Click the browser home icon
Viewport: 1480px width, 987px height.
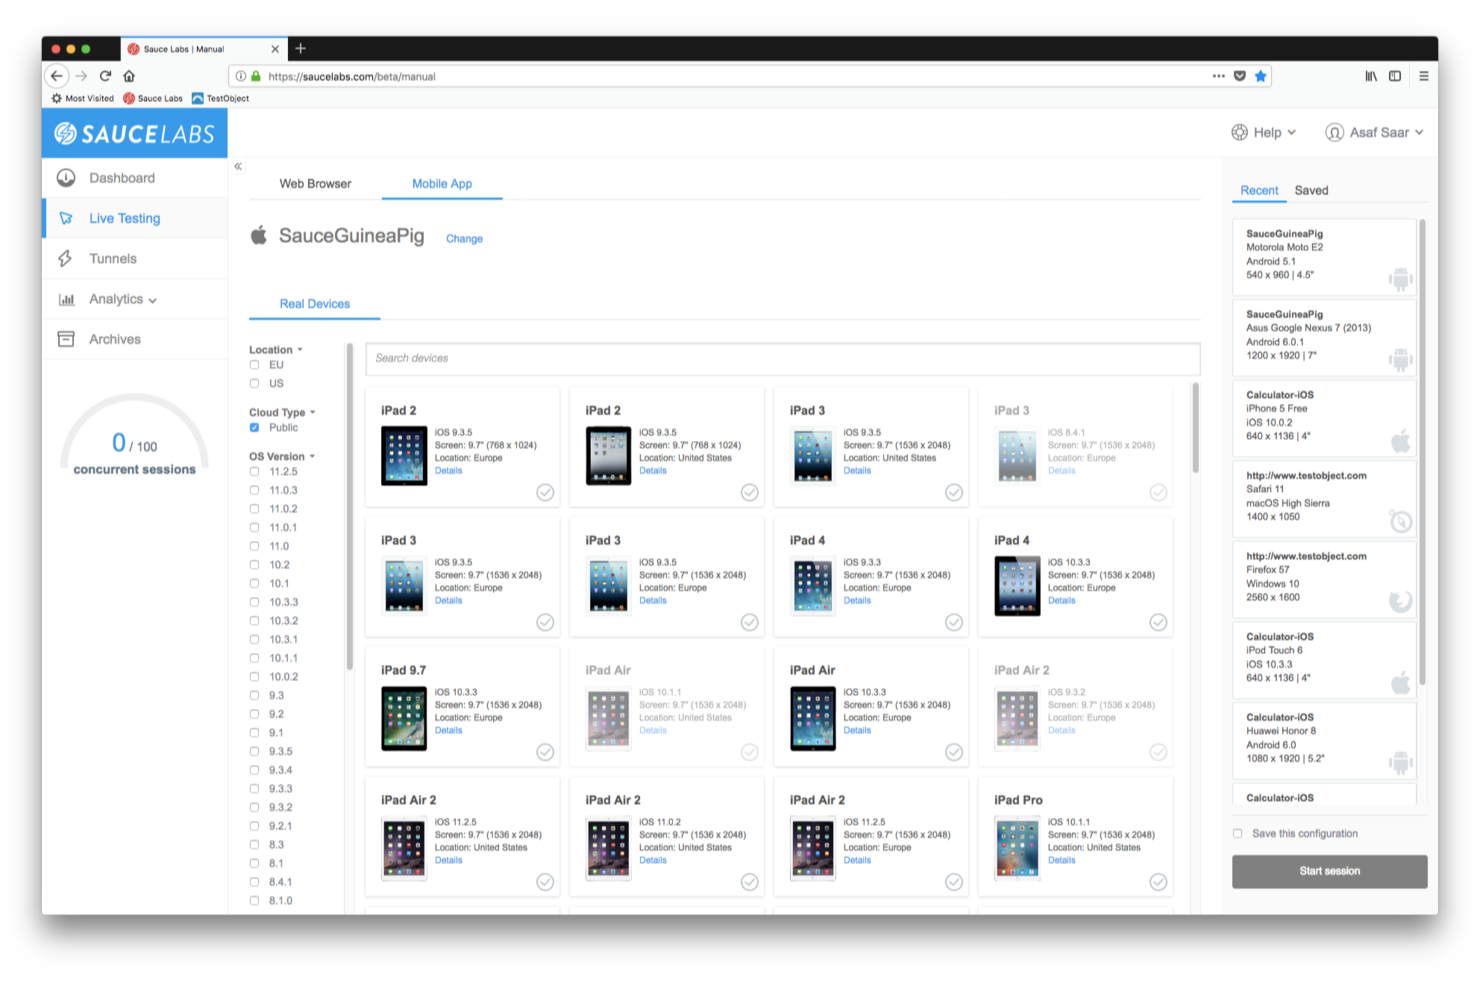click(129, 76)
